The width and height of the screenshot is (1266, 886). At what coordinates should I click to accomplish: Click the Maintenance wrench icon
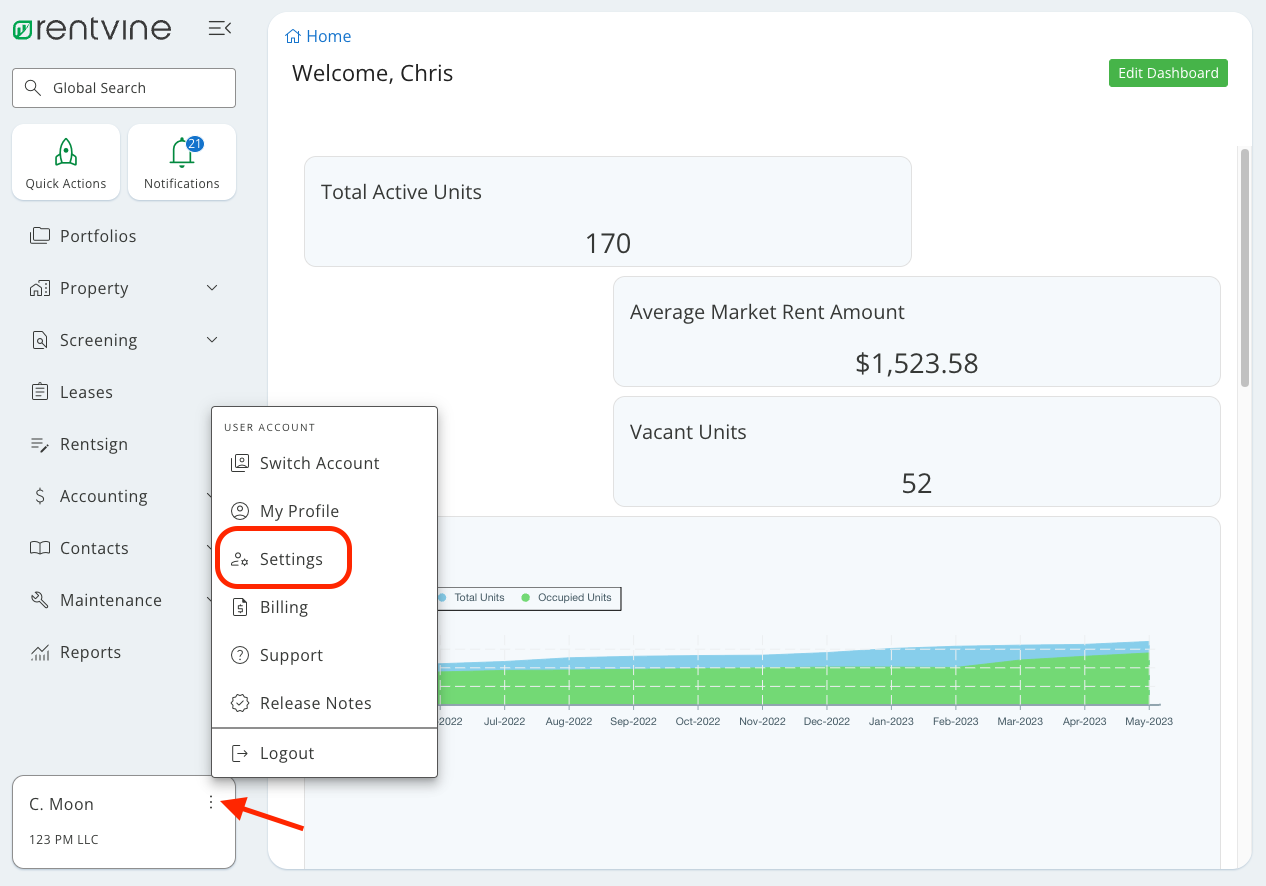(38, 600)
